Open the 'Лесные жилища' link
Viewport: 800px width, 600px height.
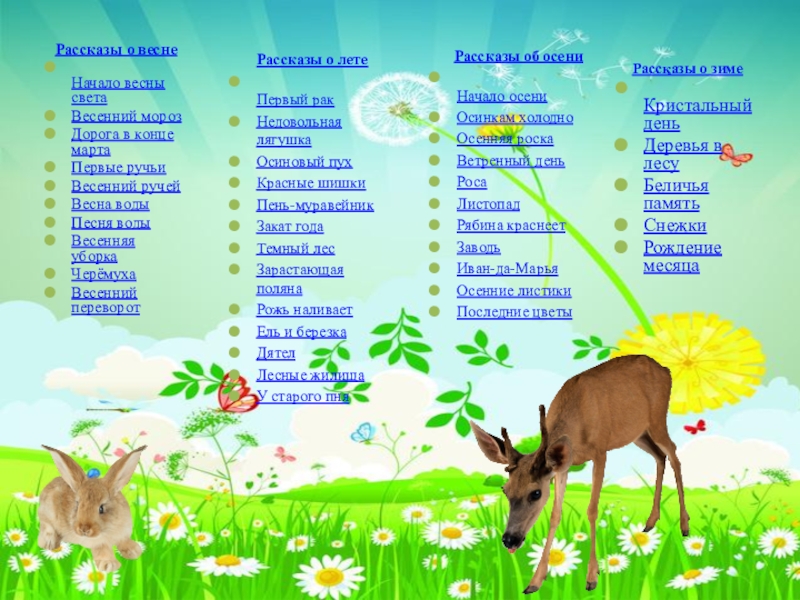click(x=310, y=376)
